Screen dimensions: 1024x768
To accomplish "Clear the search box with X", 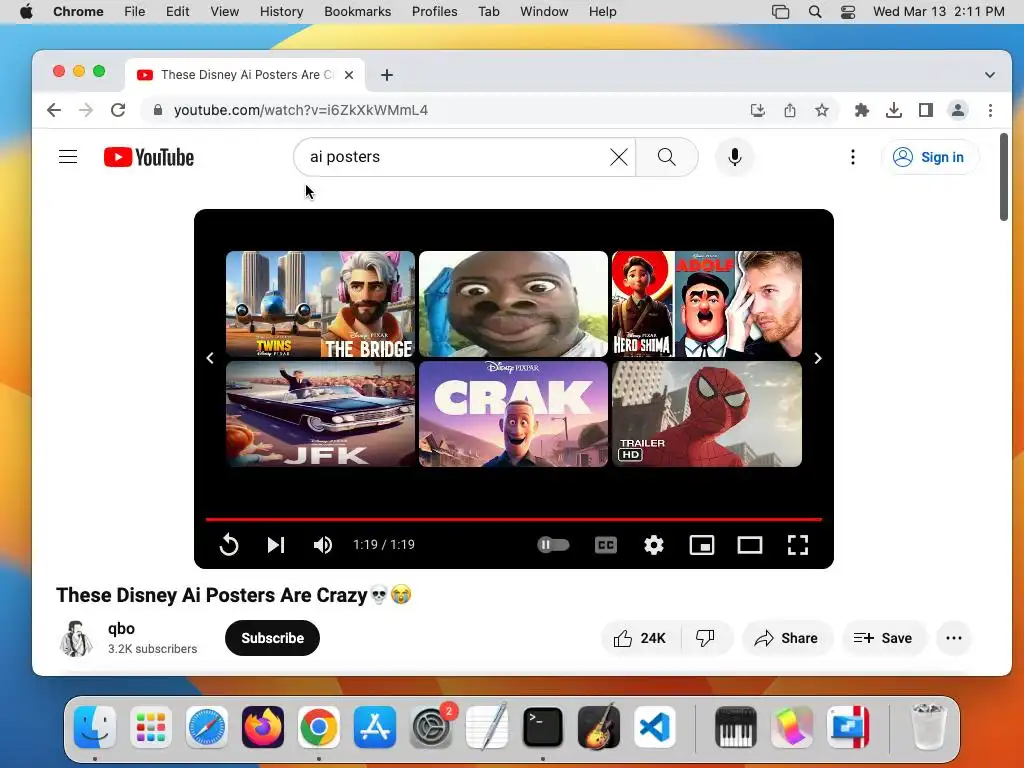I will pyautogui.click(x=618, y=157).
